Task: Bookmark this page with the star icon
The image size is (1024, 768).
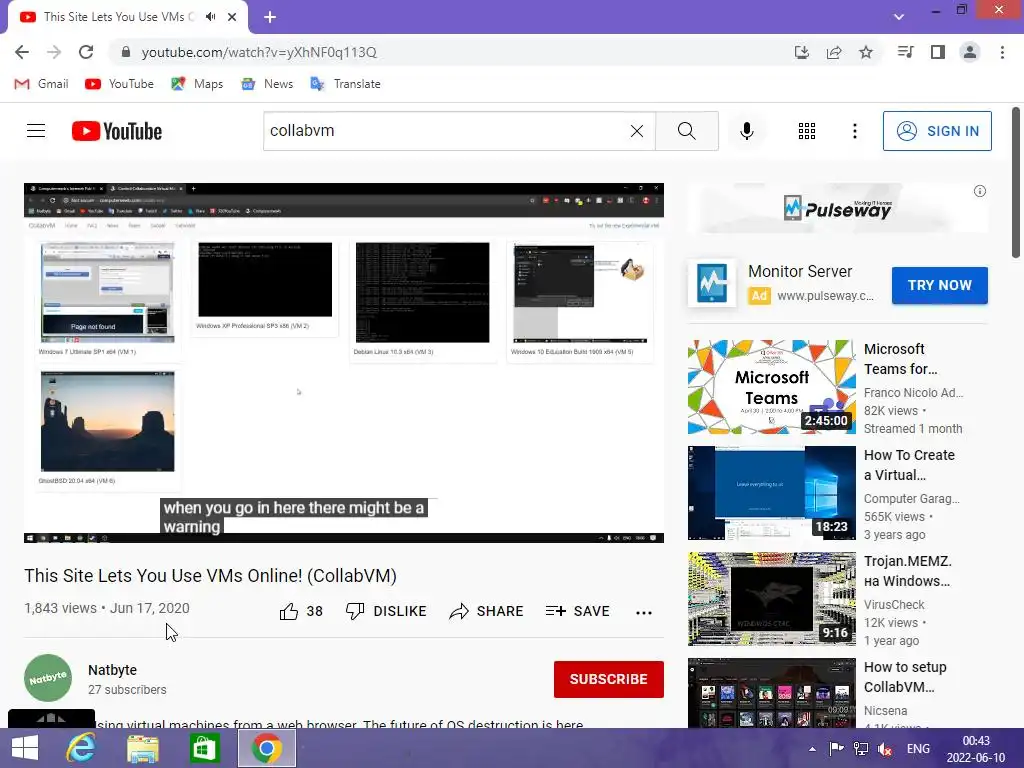Action: 866,52
